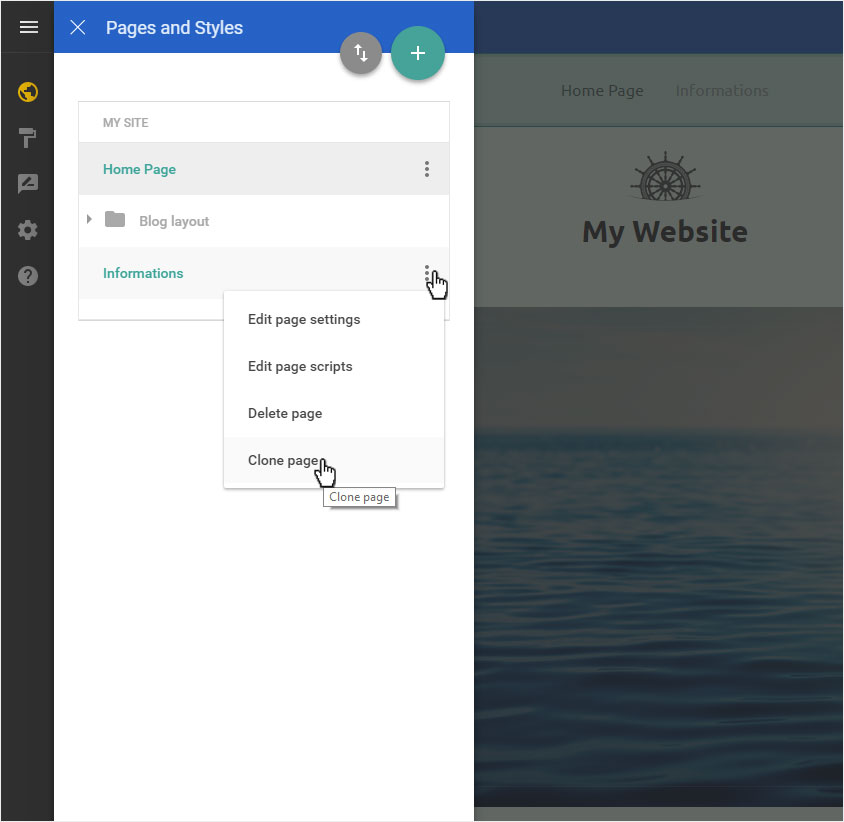Open the feedback comment icon
844x822 pixels.
(27, 184)
